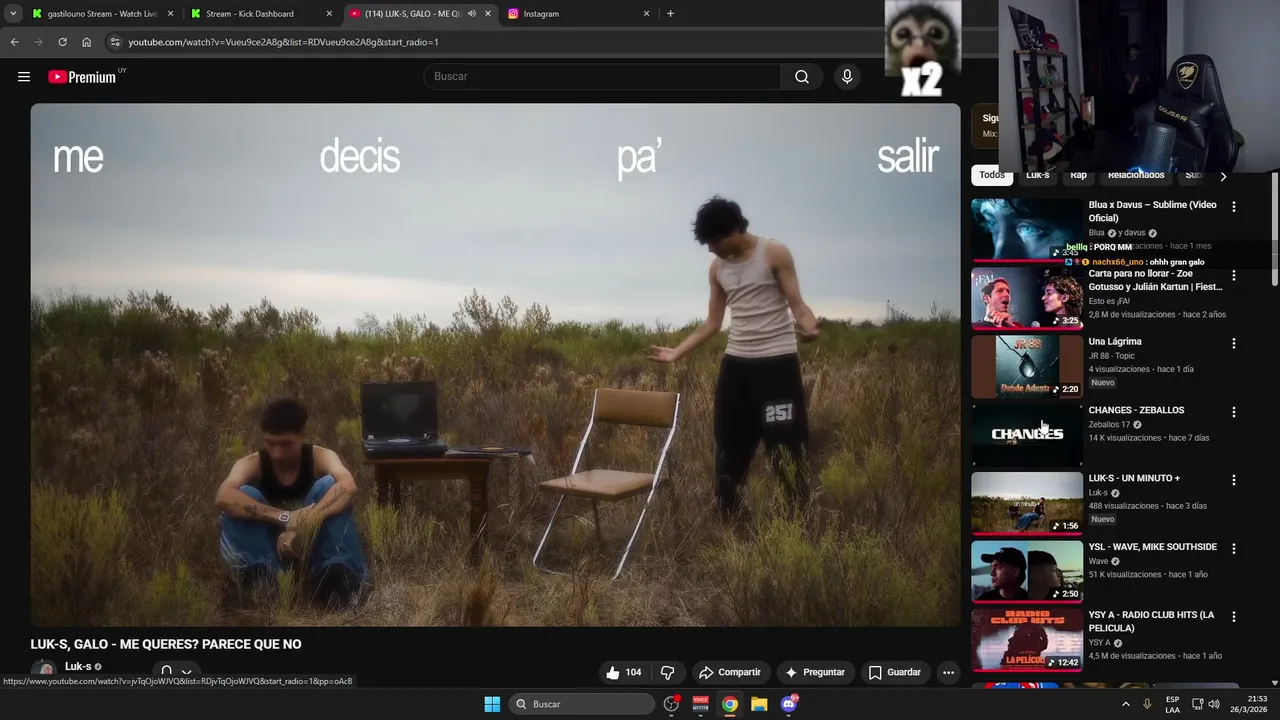Screen dimensions: 1280x720
Task: Close the Stream - Kick Dashboard tab
Action: click(x=329, y=14)
